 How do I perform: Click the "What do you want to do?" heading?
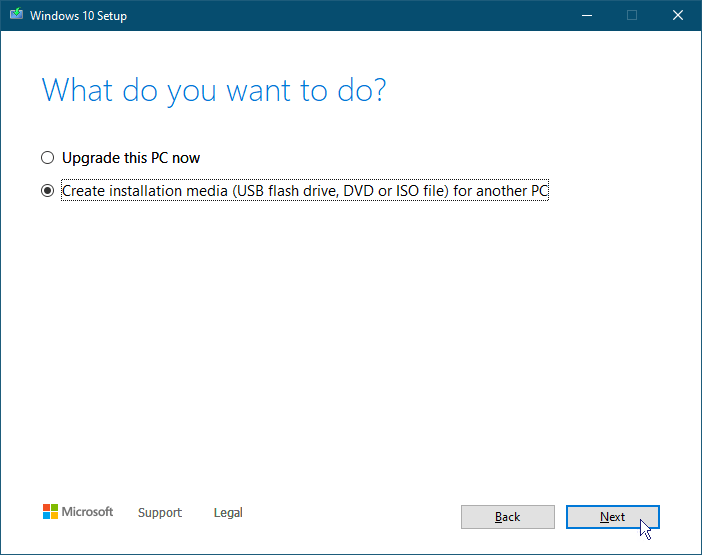pos(214,90)
